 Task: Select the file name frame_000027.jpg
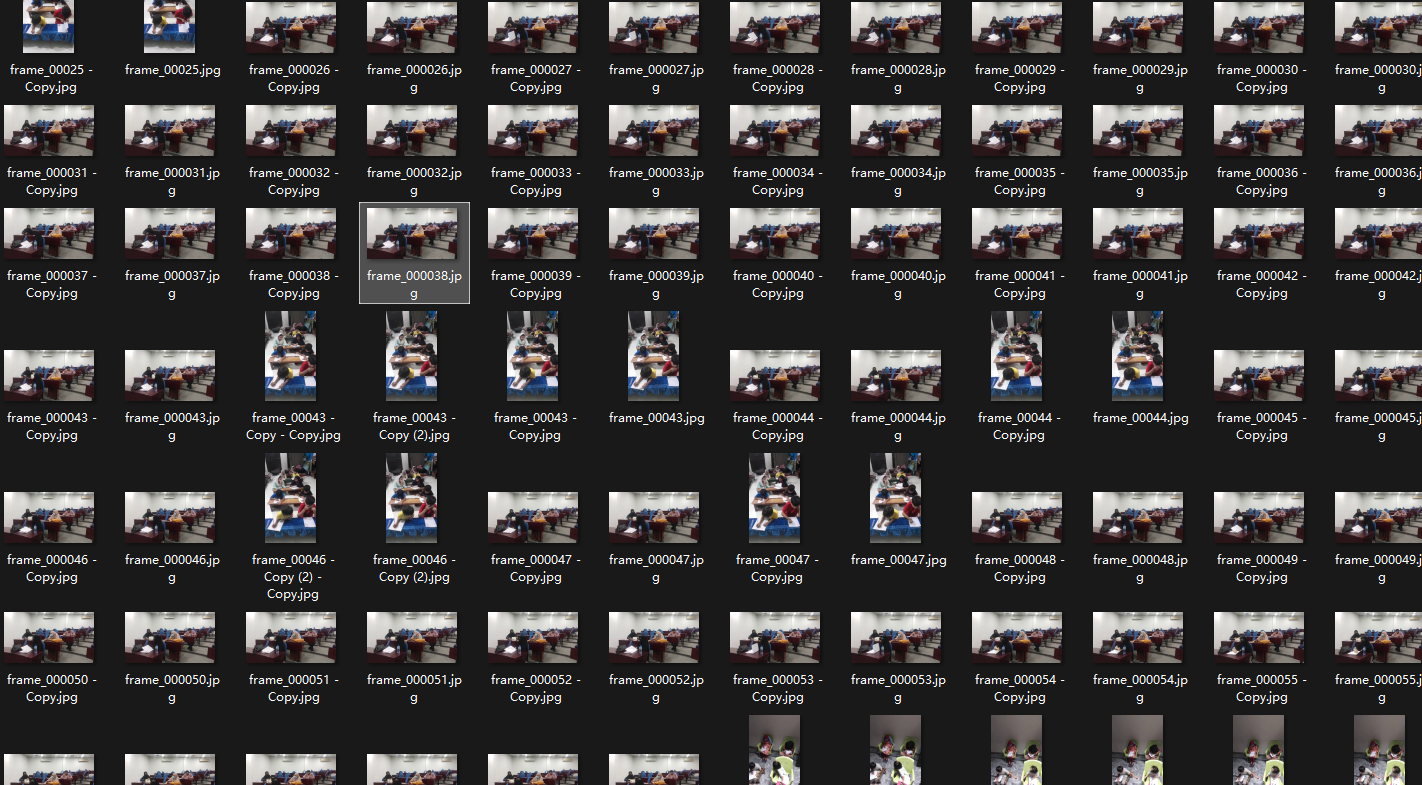656,79
